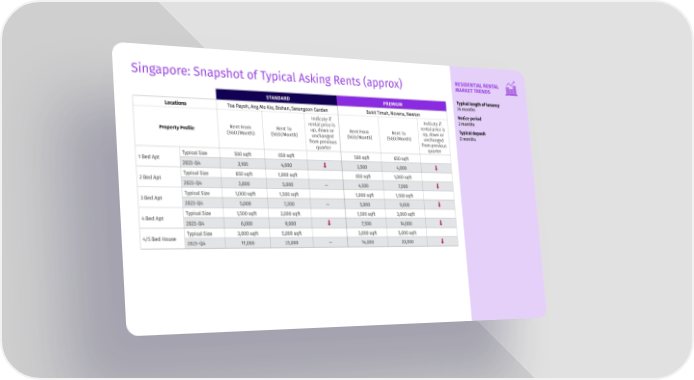Click the down arrow for Premium 4/5 Bed House

pyautogui.click(x=442, y=241)
